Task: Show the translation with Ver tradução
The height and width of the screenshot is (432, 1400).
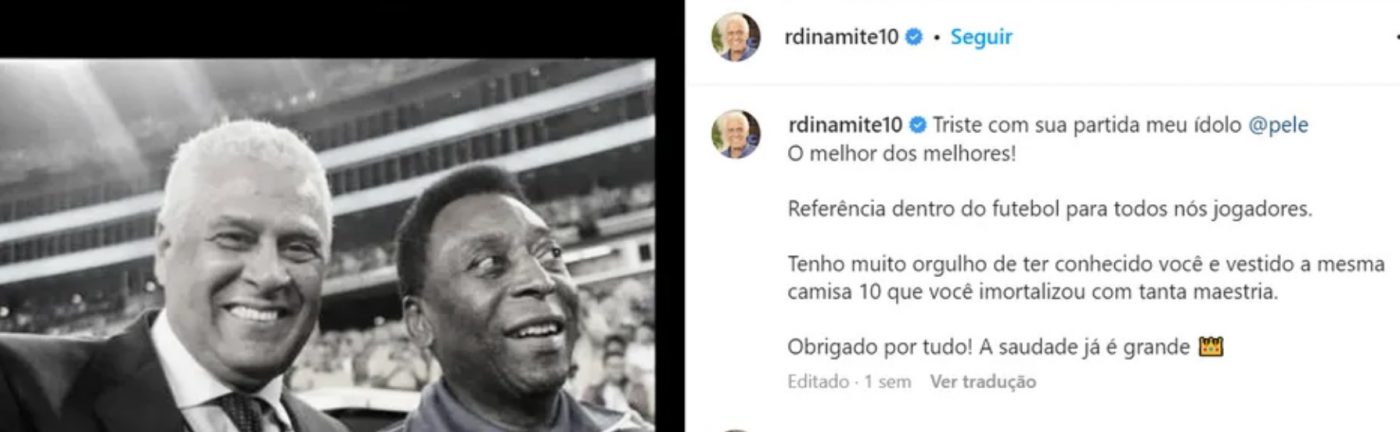Action: click(x=983, y=382)
